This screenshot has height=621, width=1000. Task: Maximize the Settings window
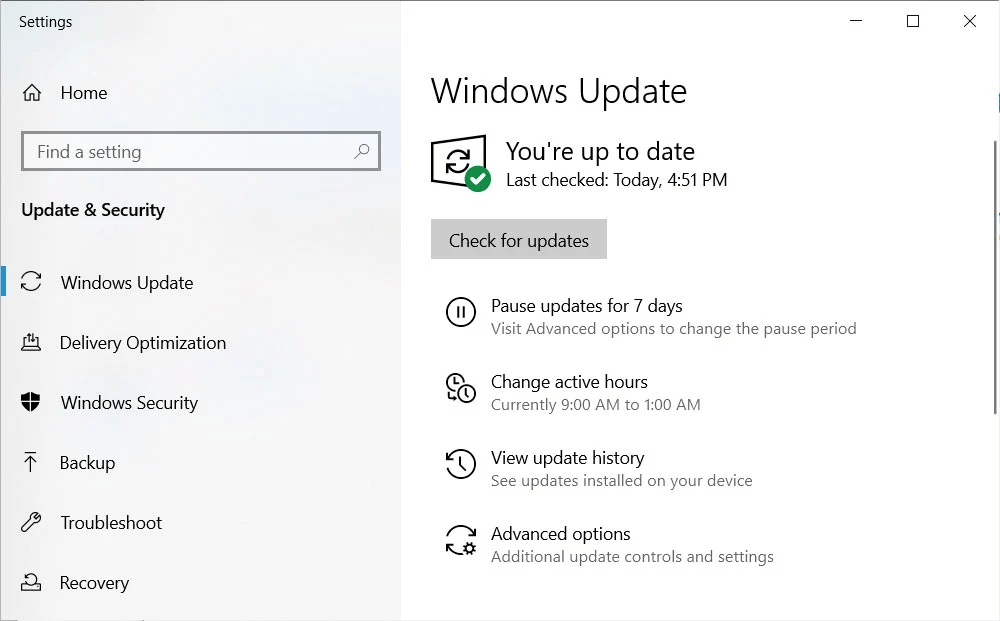pos(913,21)
